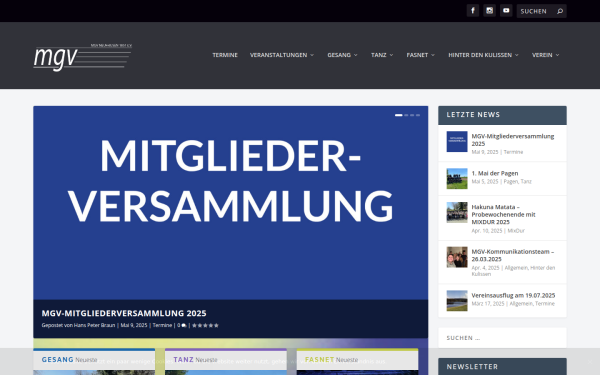Open the Hinter den Kulissen menu
The height and width of the screenshot is (375, 600).
click(480, 55)
